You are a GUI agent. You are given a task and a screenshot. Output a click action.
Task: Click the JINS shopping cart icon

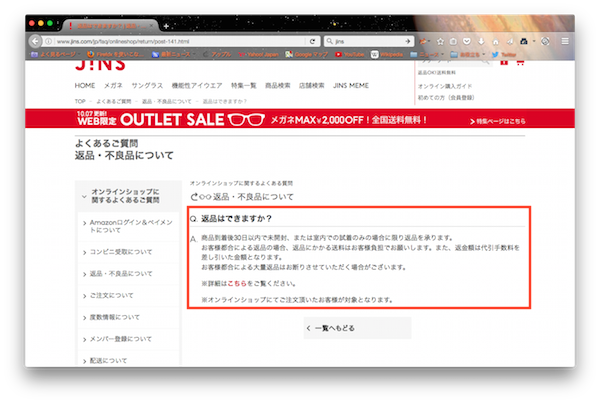tap(520, 62)
